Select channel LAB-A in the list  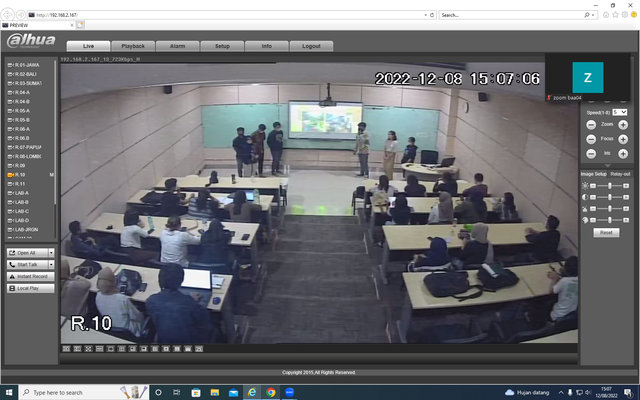[22, 193]
